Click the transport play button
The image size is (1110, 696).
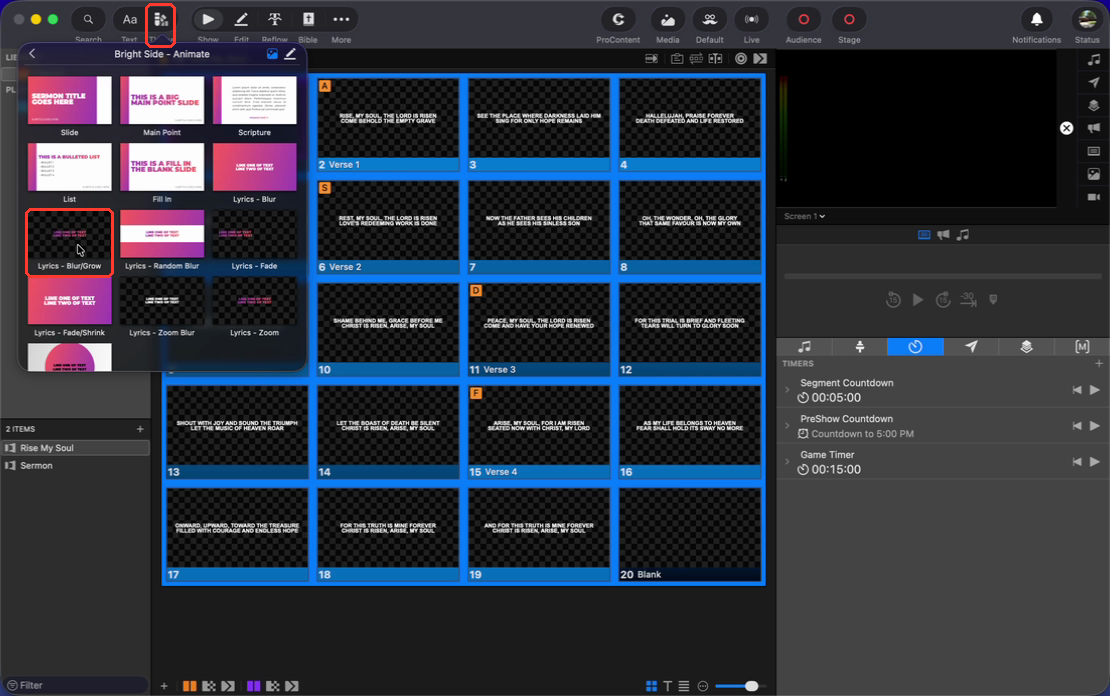tap(917, 300)
